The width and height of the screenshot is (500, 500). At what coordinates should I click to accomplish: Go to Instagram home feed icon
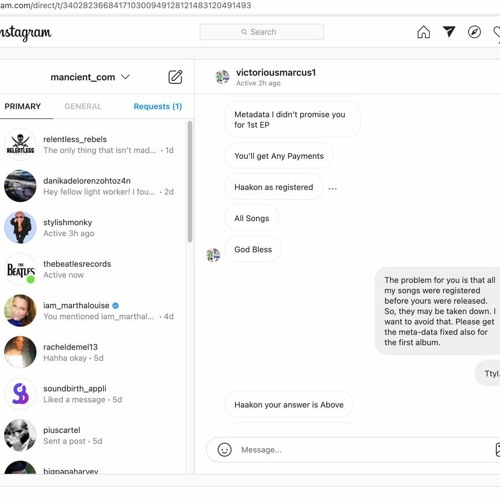click(x=423, y=32)
